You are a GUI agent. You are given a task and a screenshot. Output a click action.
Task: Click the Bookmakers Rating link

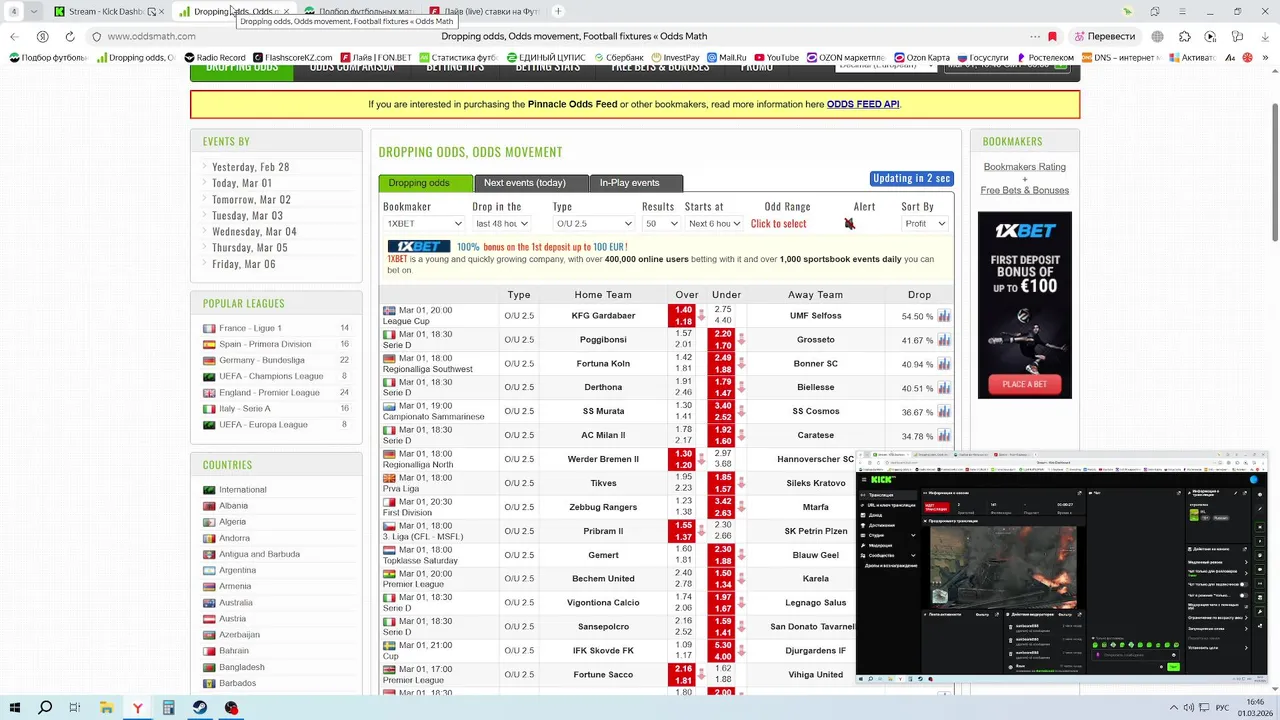tap(1024, 167)
